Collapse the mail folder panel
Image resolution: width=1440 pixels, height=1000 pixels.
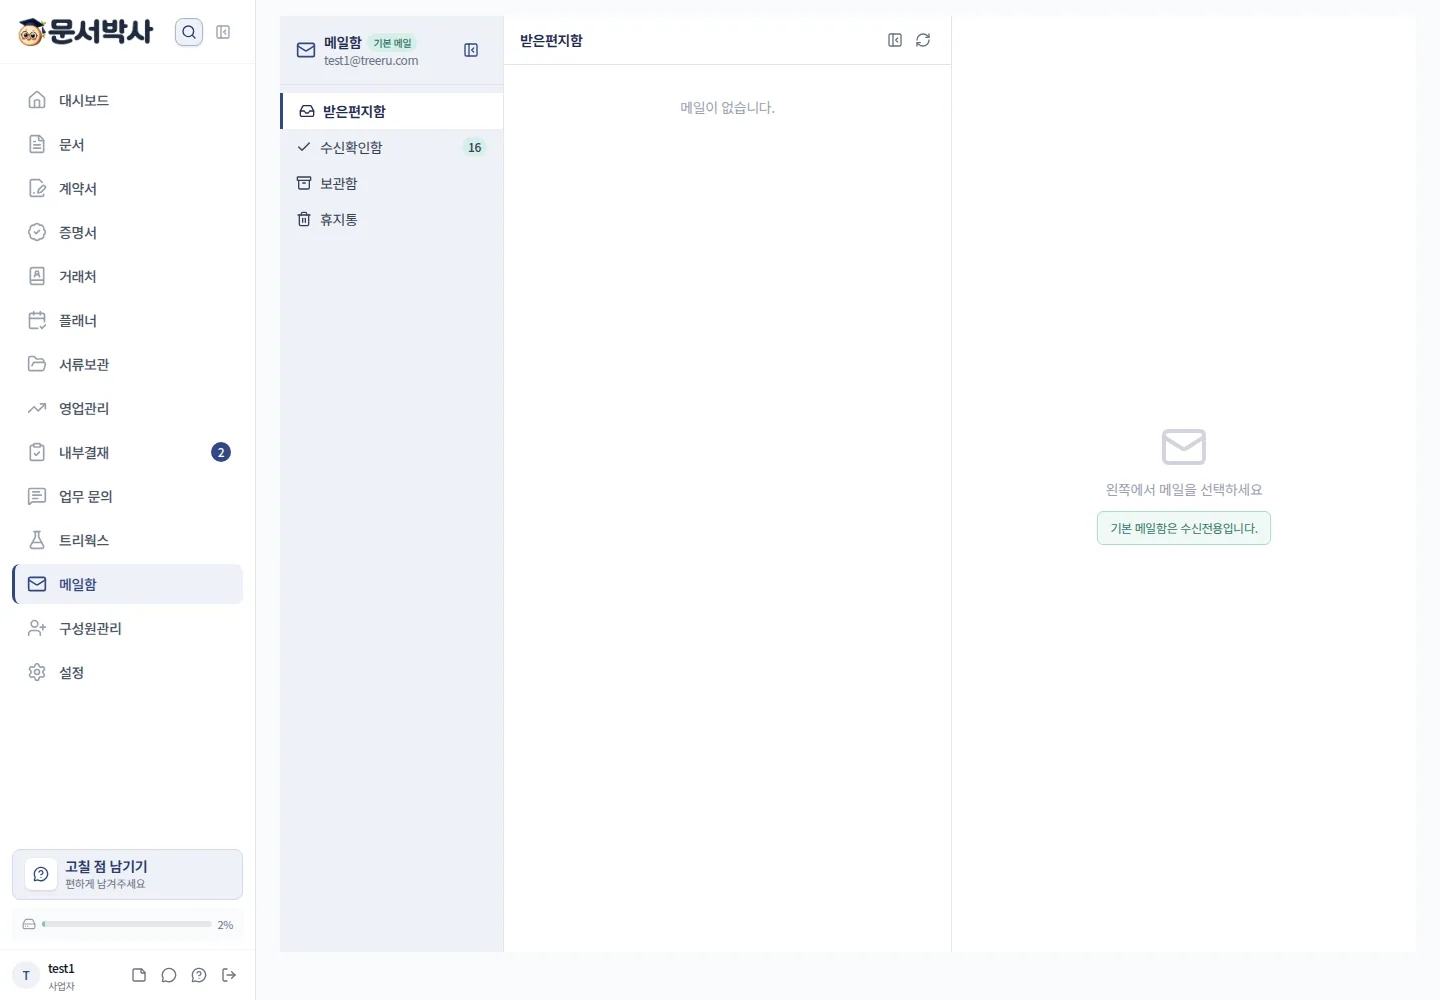click(471, 50)
